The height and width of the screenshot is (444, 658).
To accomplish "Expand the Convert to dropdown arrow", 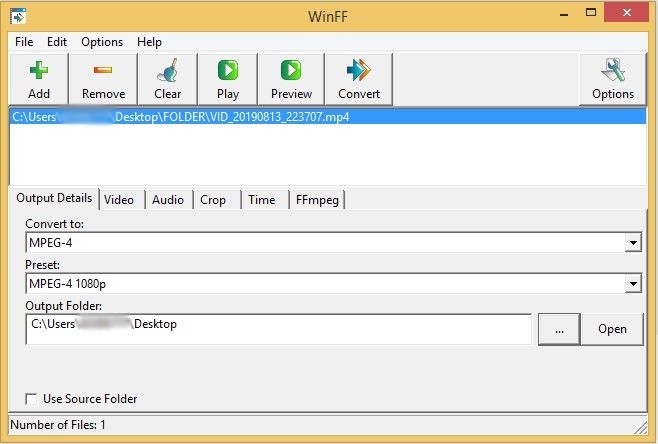I will click(x=633, y=243).
